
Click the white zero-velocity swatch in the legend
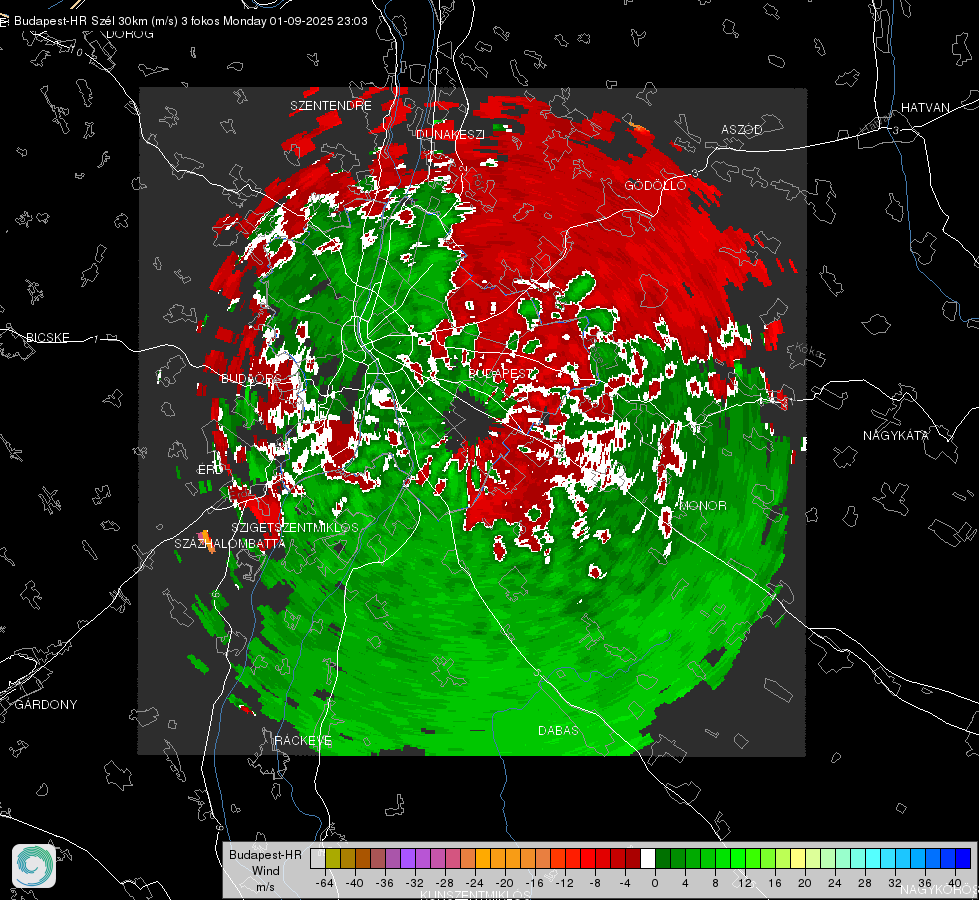click(649, 859)
